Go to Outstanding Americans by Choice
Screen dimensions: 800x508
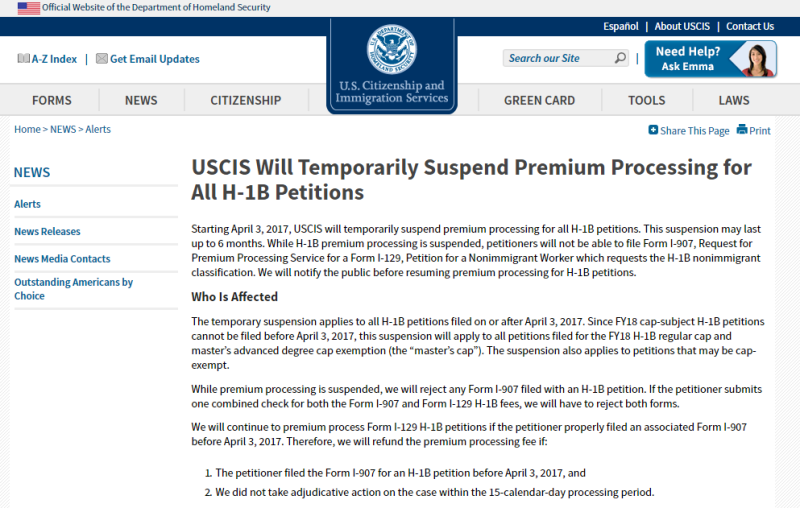click(x=73, y=289)
